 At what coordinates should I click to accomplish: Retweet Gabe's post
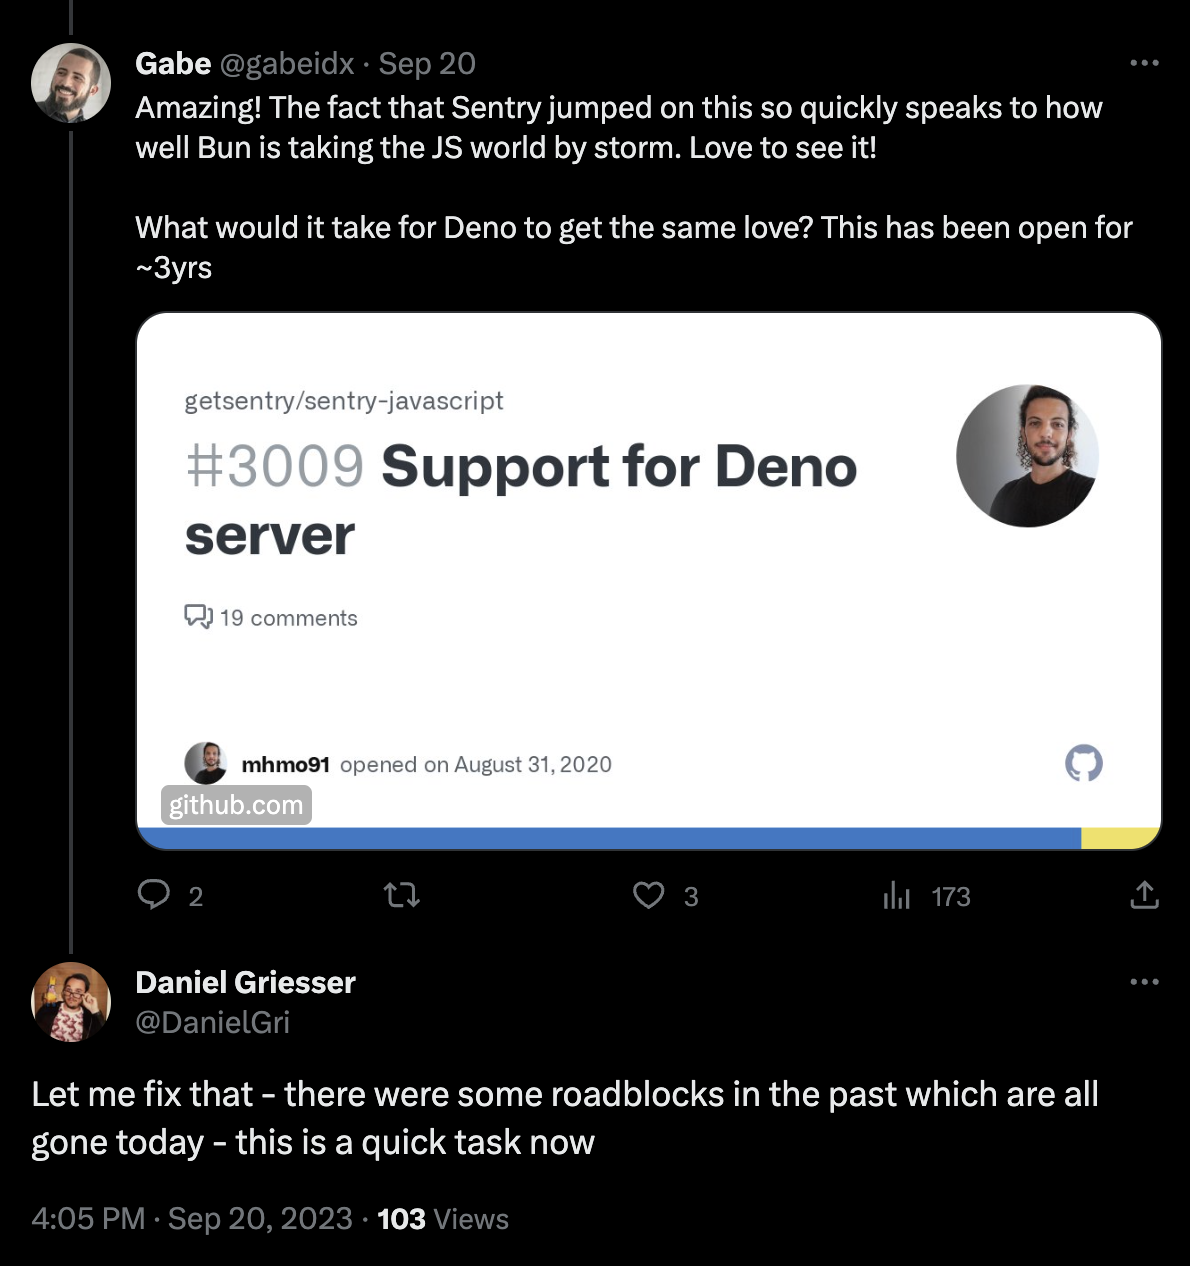(401, 896)
